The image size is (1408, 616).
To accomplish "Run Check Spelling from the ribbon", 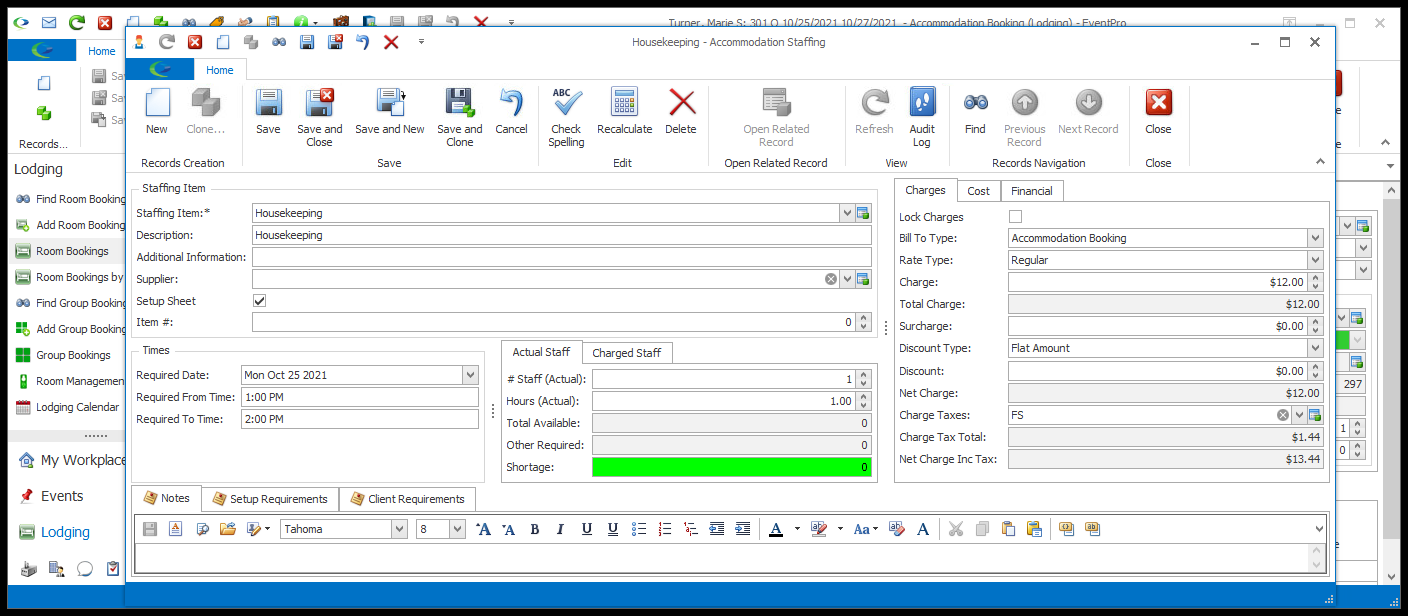I will [x=566, y=118].
